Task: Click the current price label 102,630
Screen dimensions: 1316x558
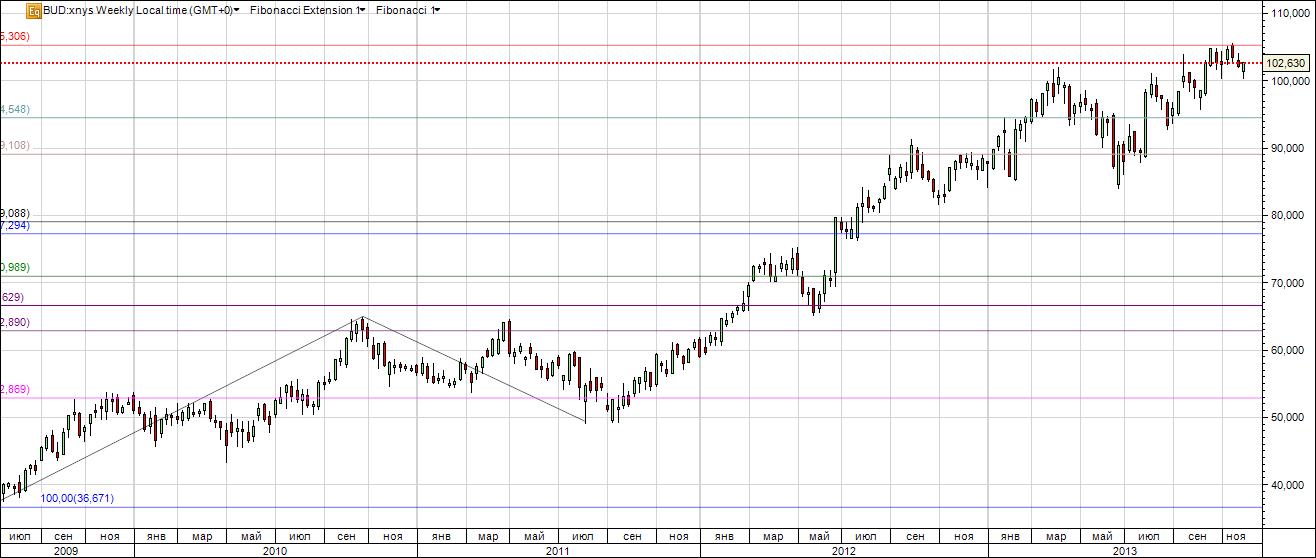Action: (1286, 62)
